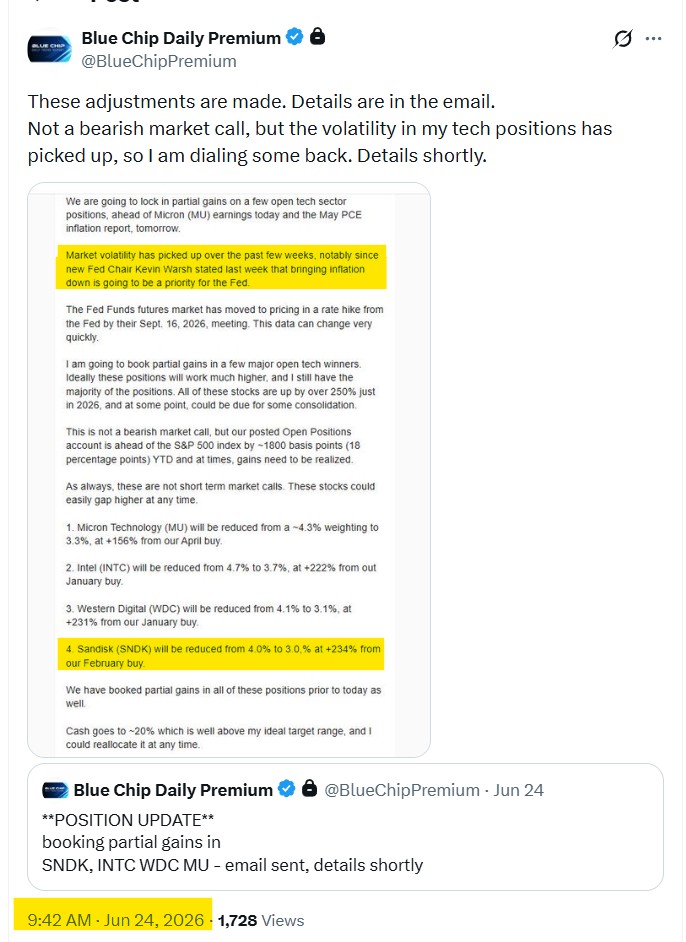686x942 pixels.
Task: Open the Blue Chip Daily Premium name at the top
Action: (181, 38)
